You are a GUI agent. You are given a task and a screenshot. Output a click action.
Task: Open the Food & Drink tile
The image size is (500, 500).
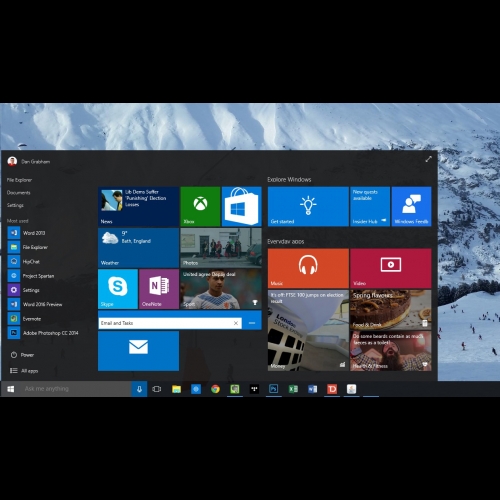[x=391, y=310]
